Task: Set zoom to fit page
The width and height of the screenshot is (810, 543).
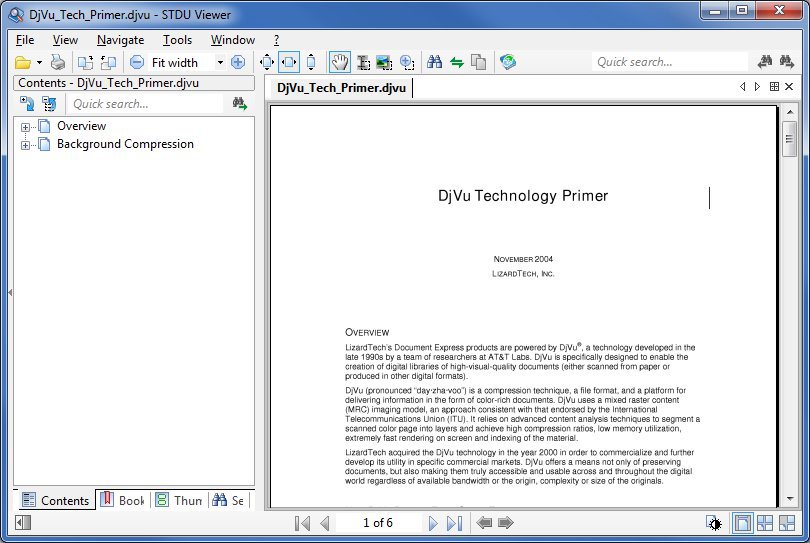Action: click(x=267, y=63)
